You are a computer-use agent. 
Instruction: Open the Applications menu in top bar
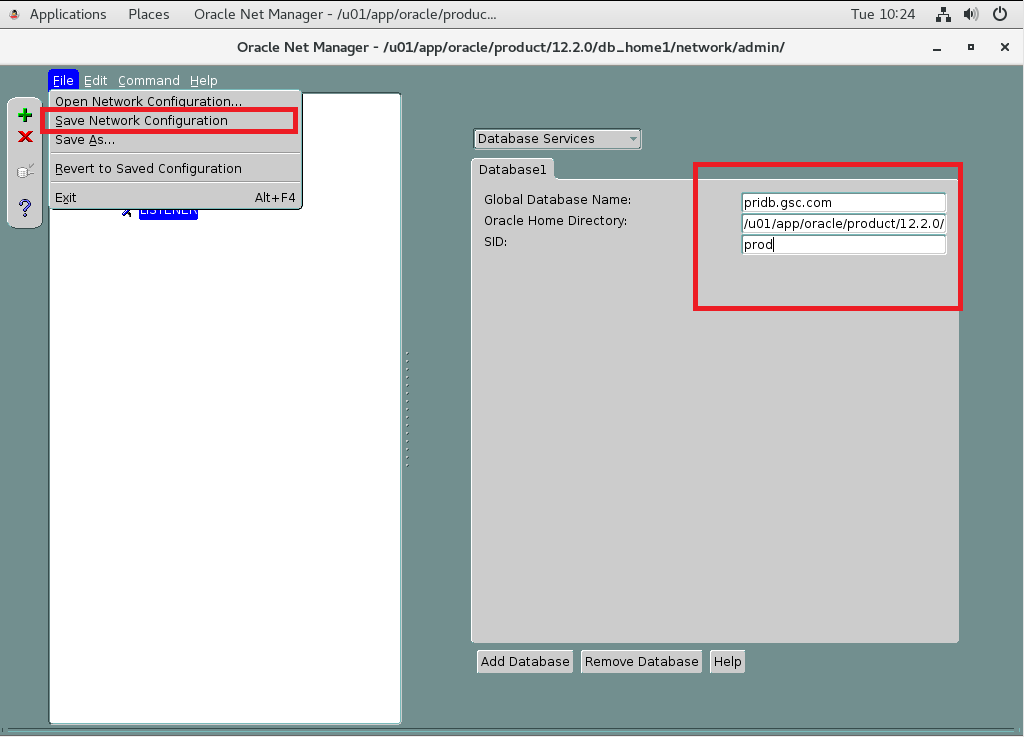coord(68,14)
